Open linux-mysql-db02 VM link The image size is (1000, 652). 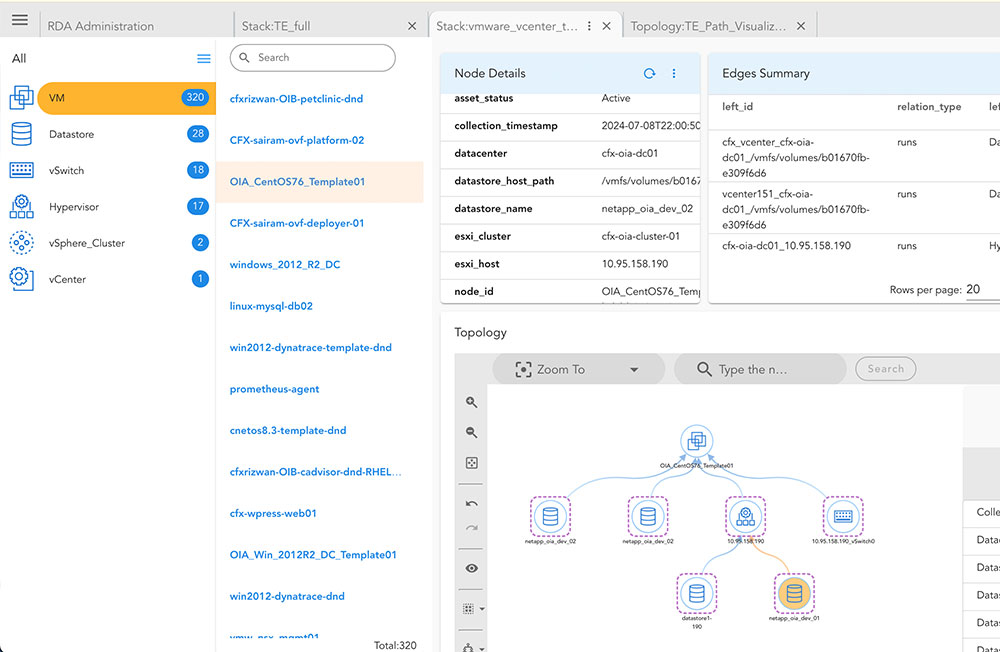[271, 306]
